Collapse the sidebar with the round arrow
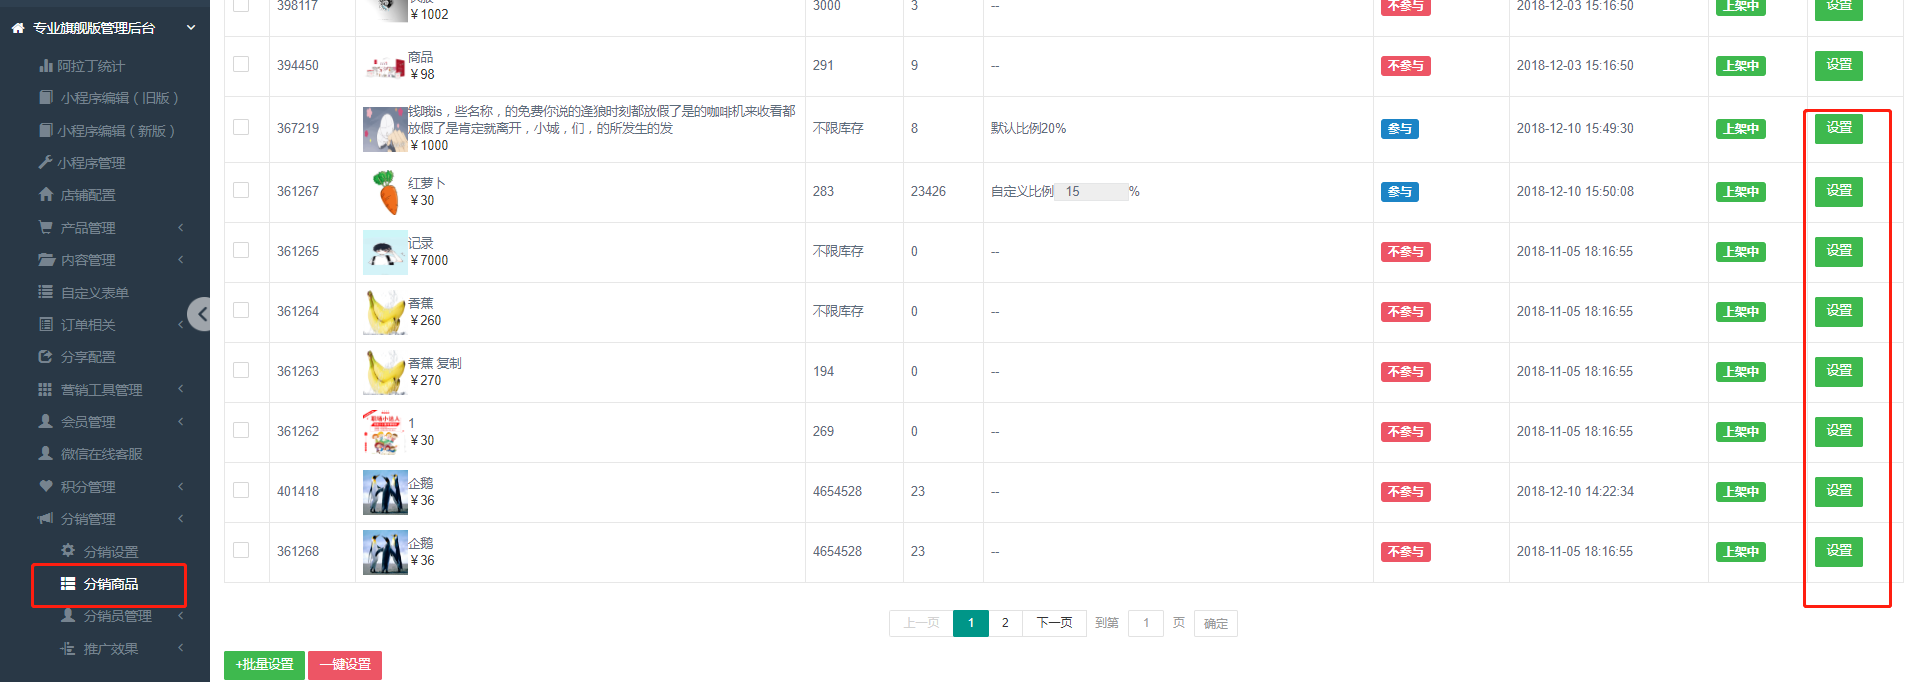1917x682 pixels. click(x=201, y=314)
